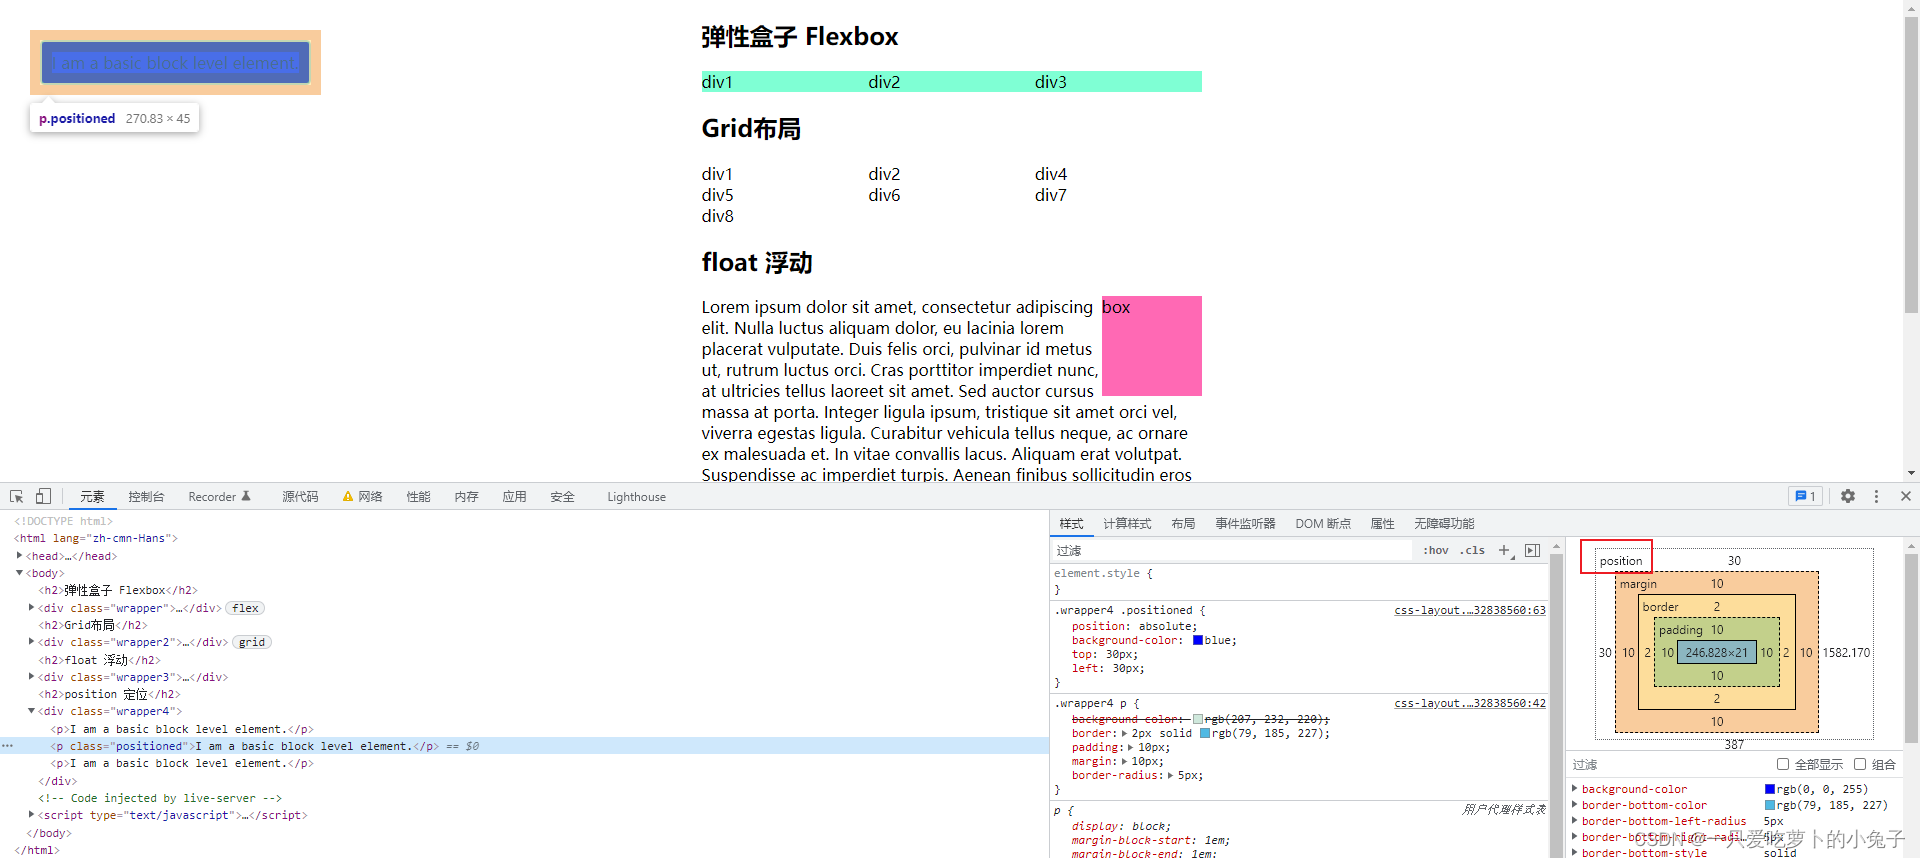Viewport: 1920px width, 858px height.
Task: Select the p class positioned DOM row
Action: 524,746
